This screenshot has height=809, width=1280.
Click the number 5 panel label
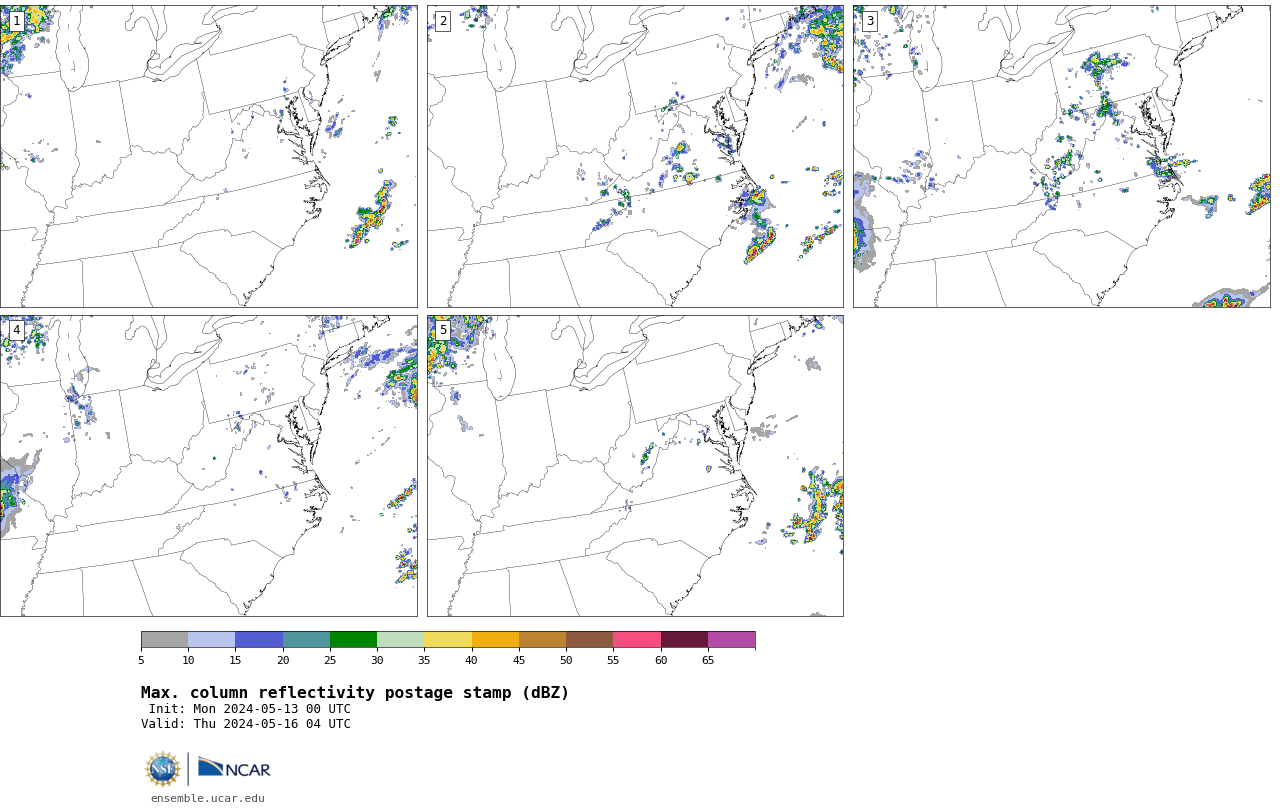pos(443,330)
